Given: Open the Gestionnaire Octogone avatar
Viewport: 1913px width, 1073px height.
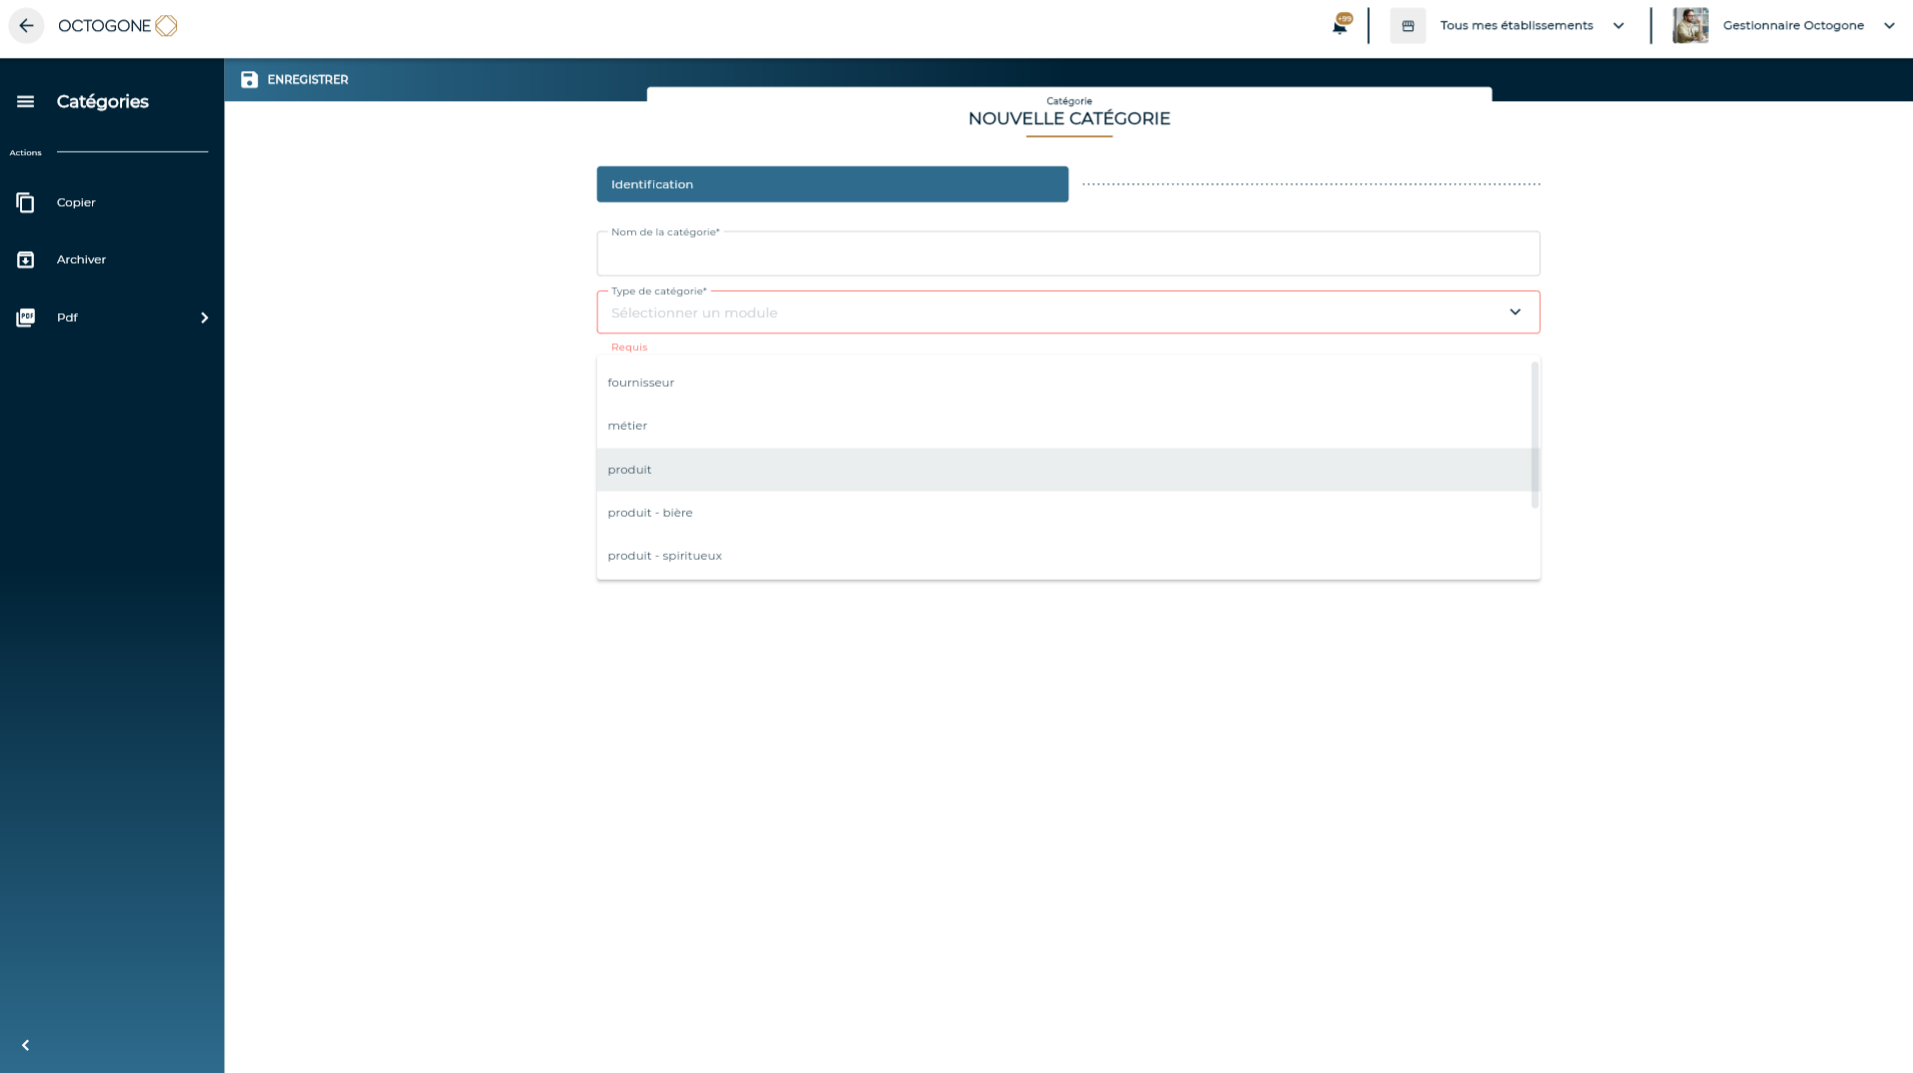Looking at the screenshot, I should 1690,26.
